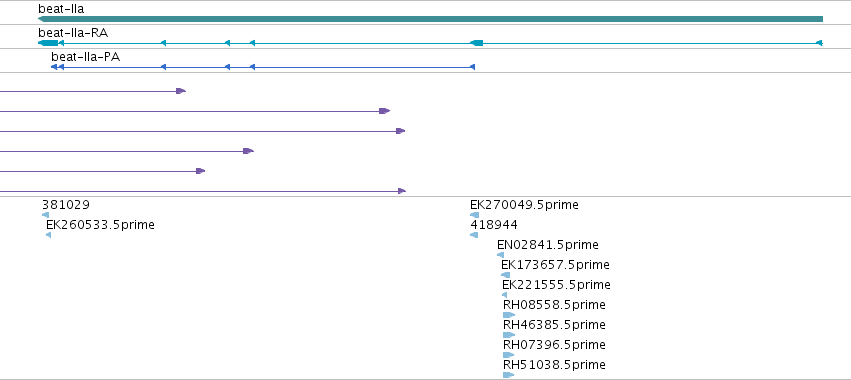Click the EN02841.5prime EST marker

tap(500, 255)
